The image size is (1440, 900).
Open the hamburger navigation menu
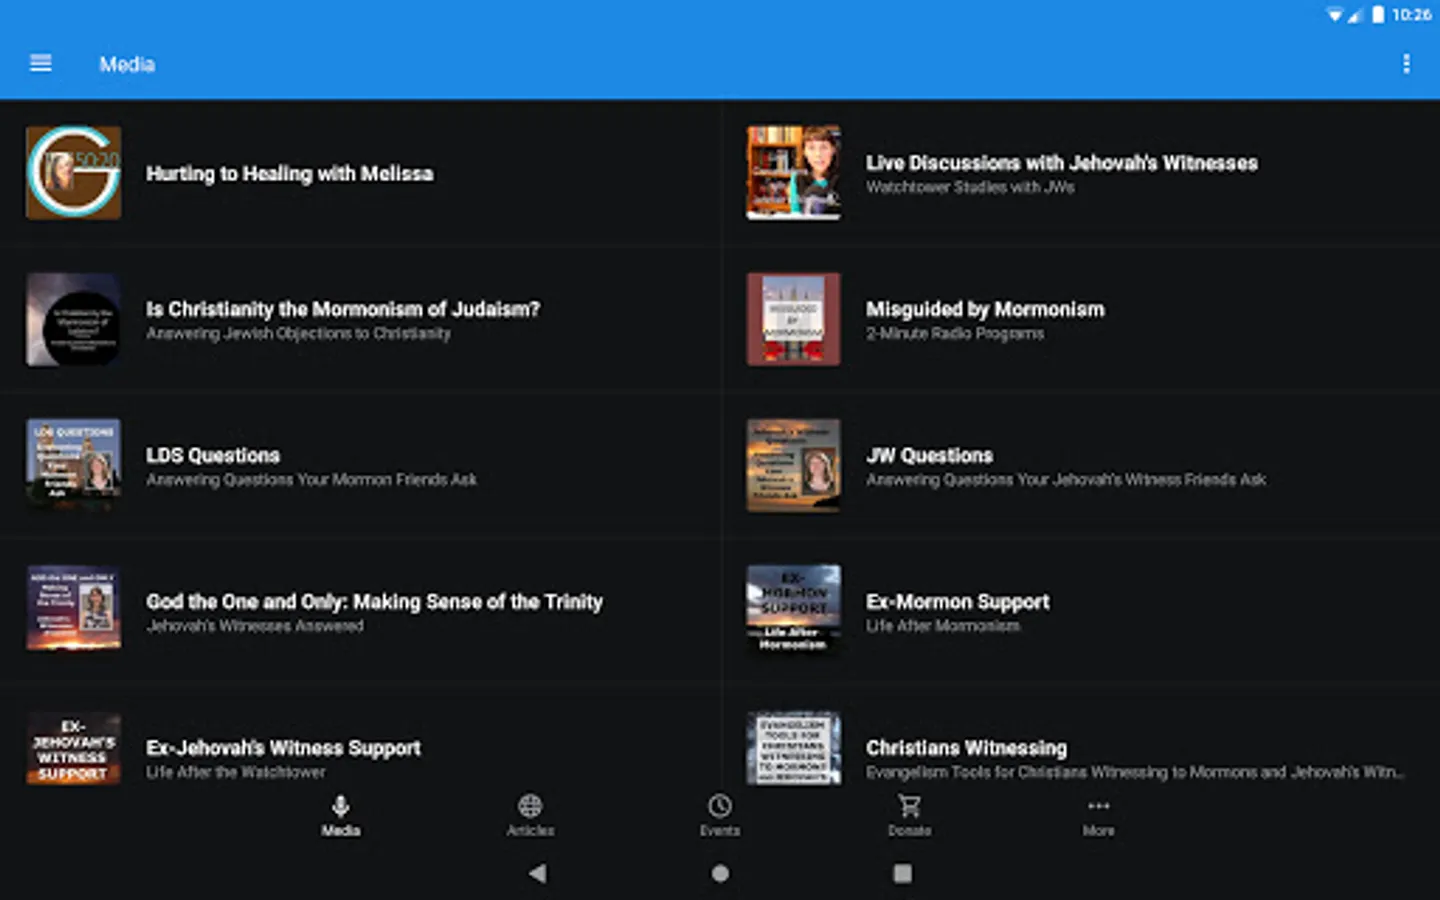(x=41, y=64)
